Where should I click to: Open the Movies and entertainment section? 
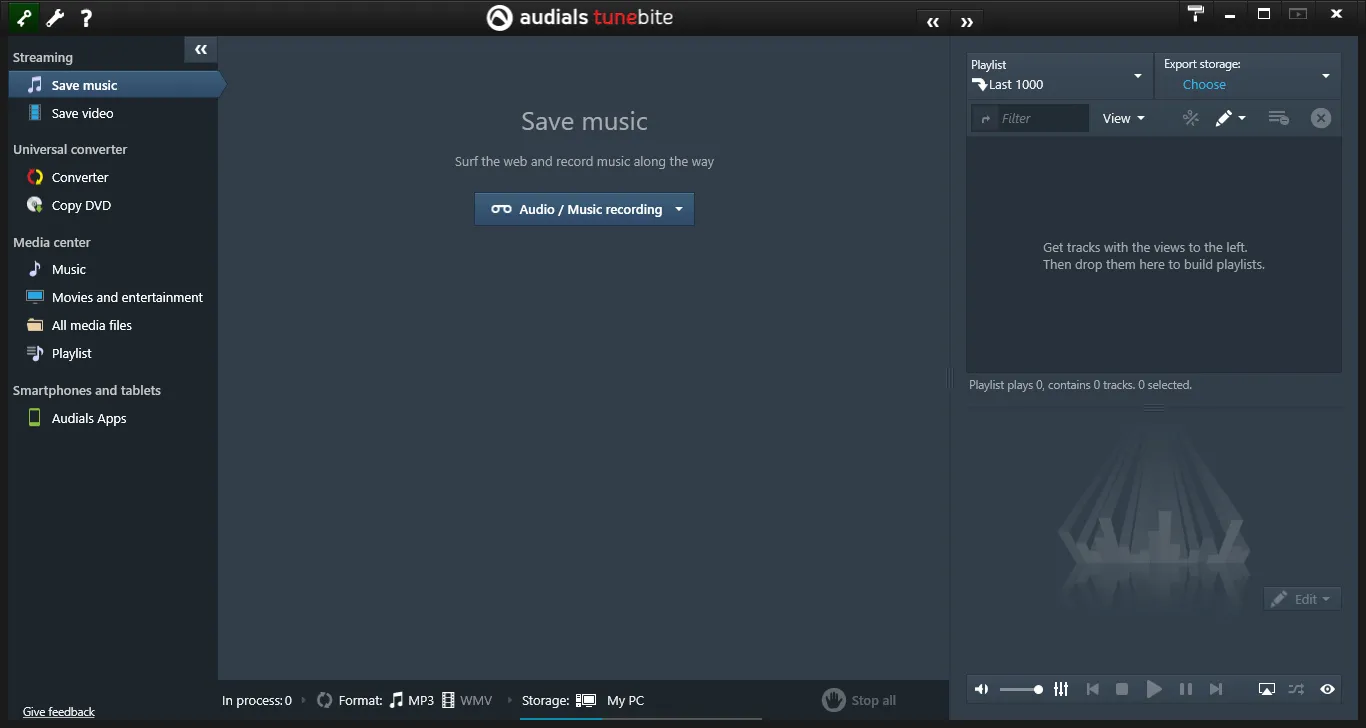126,297
